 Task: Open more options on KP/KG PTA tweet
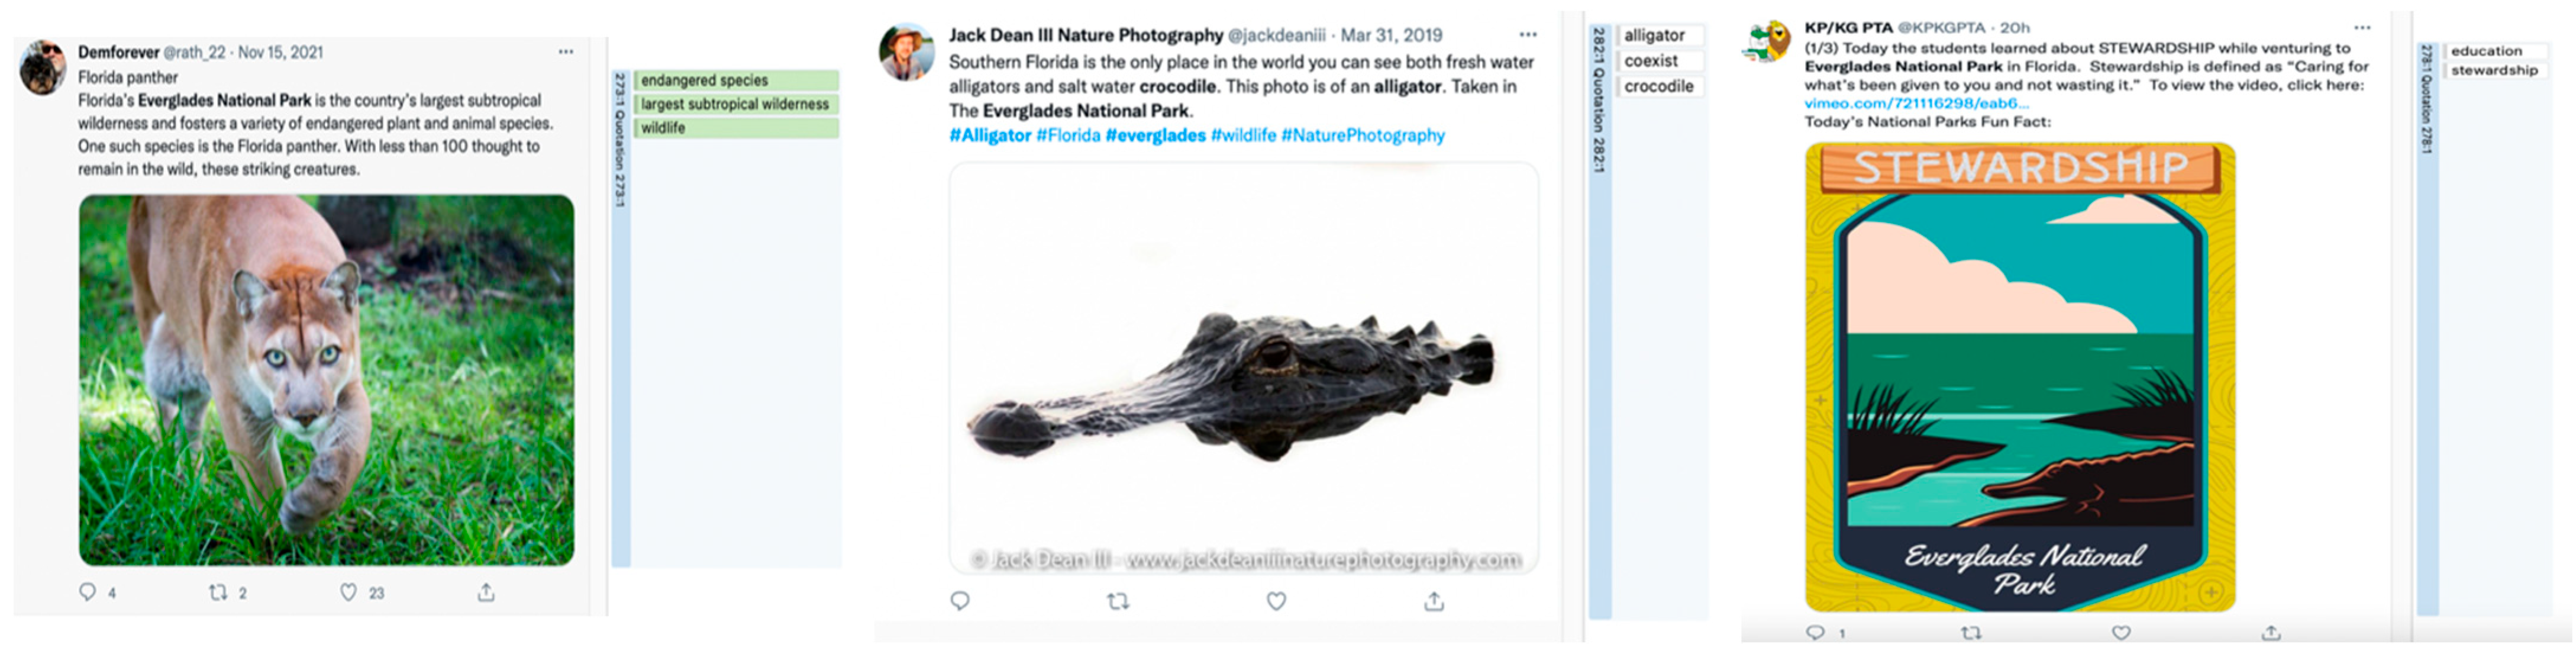2362,28
